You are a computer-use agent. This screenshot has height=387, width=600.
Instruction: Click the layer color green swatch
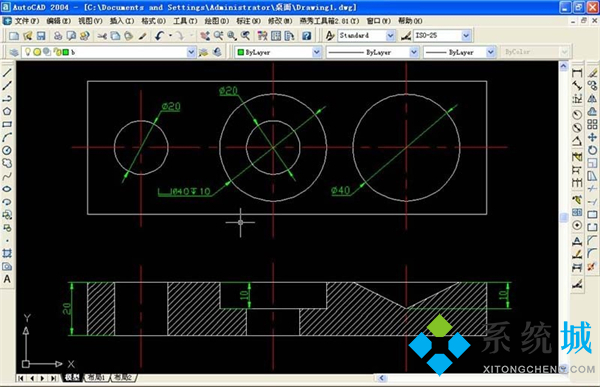66,52
